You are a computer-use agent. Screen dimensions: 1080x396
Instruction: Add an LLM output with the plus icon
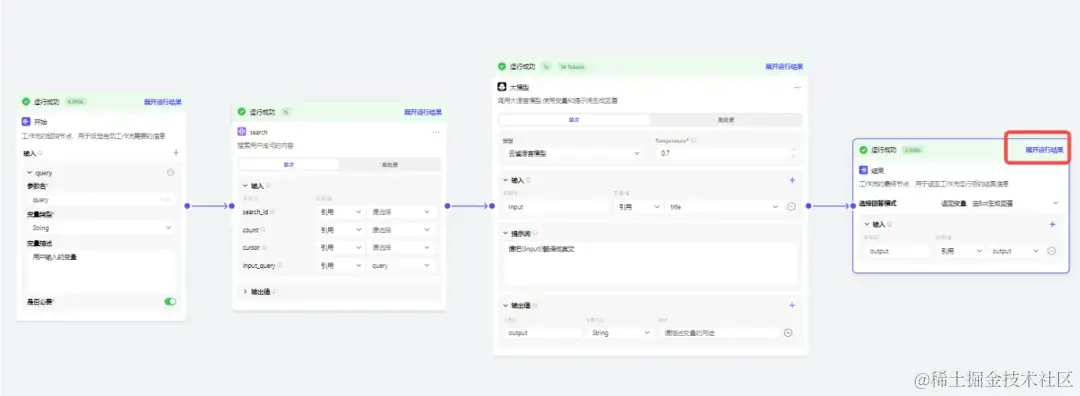[x=792, y=305]
